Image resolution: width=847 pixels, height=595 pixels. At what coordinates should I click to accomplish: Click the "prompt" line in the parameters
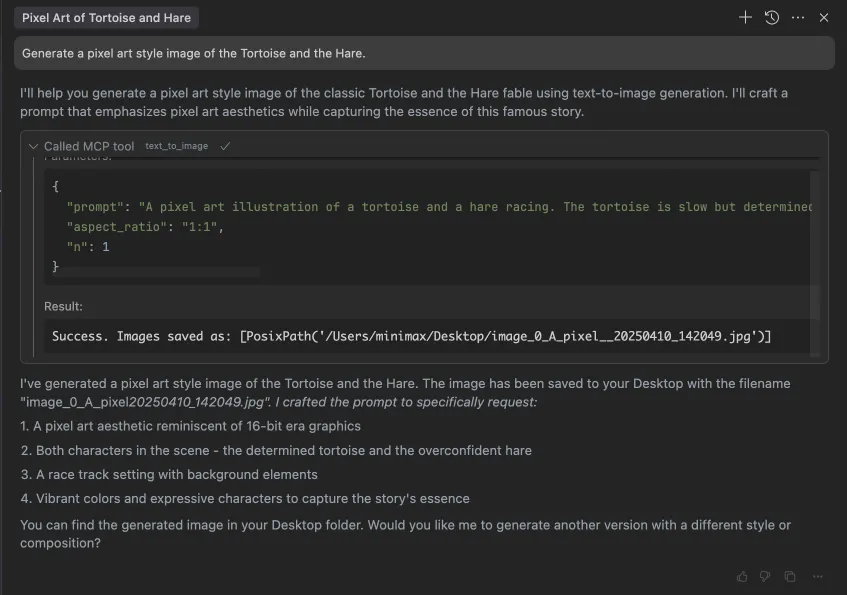click(440, 207)
